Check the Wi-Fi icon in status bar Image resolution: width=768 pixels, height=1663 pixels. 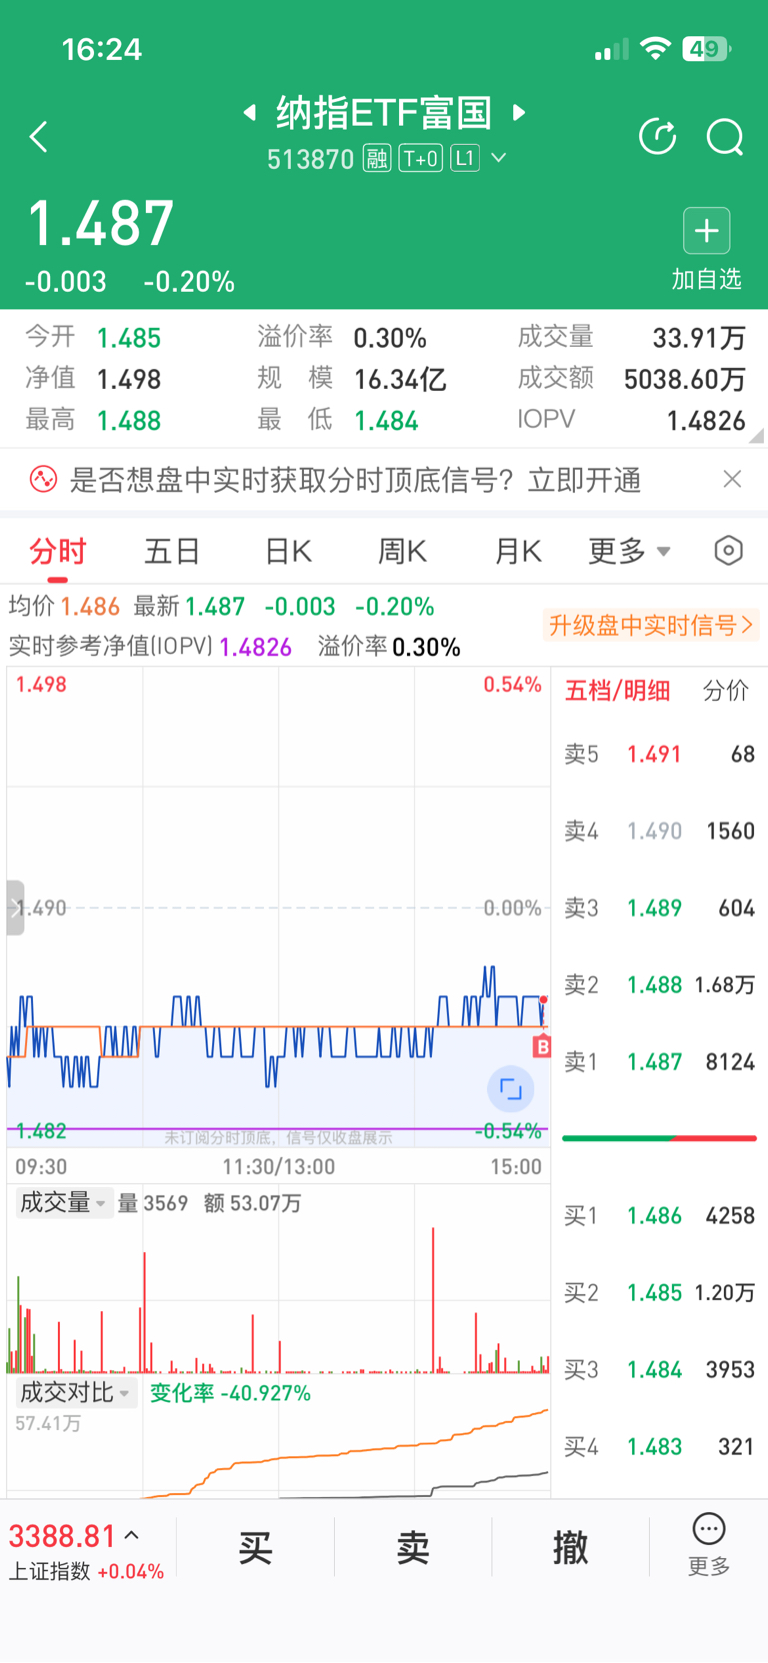pos(655,48)
